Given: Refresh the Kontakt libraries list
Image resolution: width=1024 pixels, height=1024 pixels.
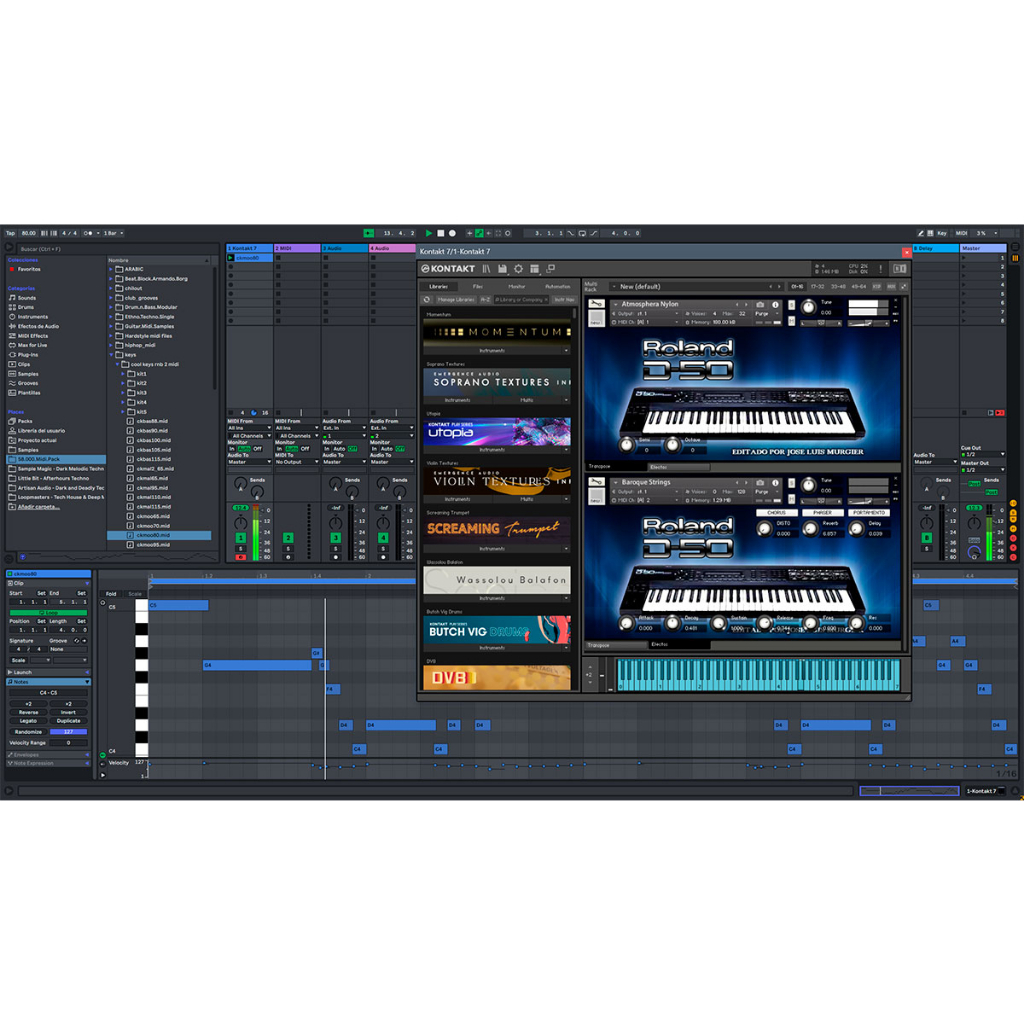Looking at the screenshot, I should tap(427, 300).
